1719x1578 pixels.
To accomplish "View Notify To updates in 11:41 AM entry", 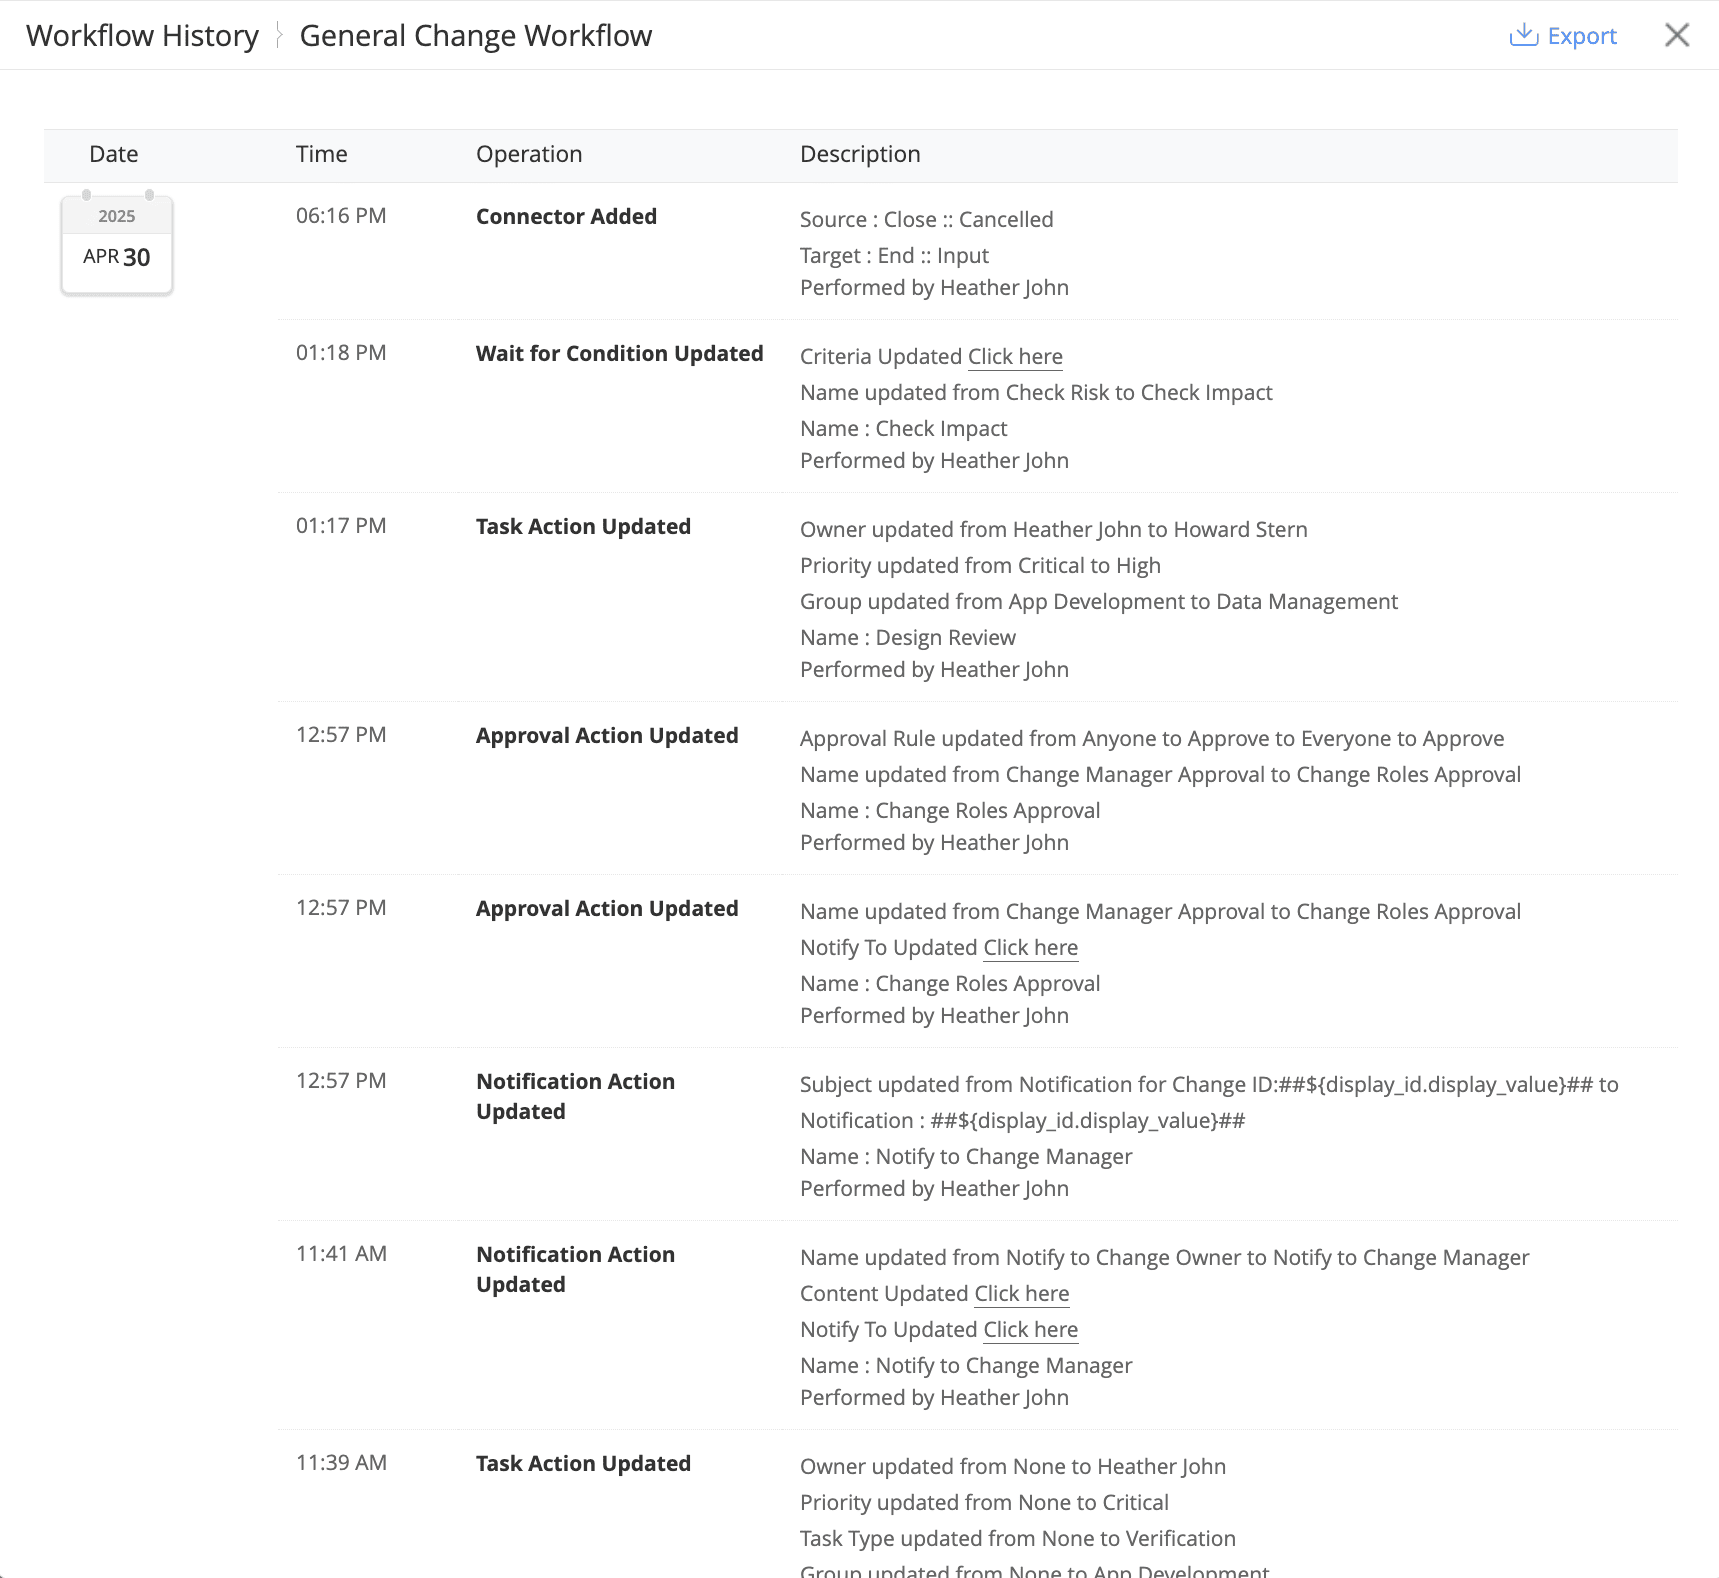I will (x=1029, y=1330).
